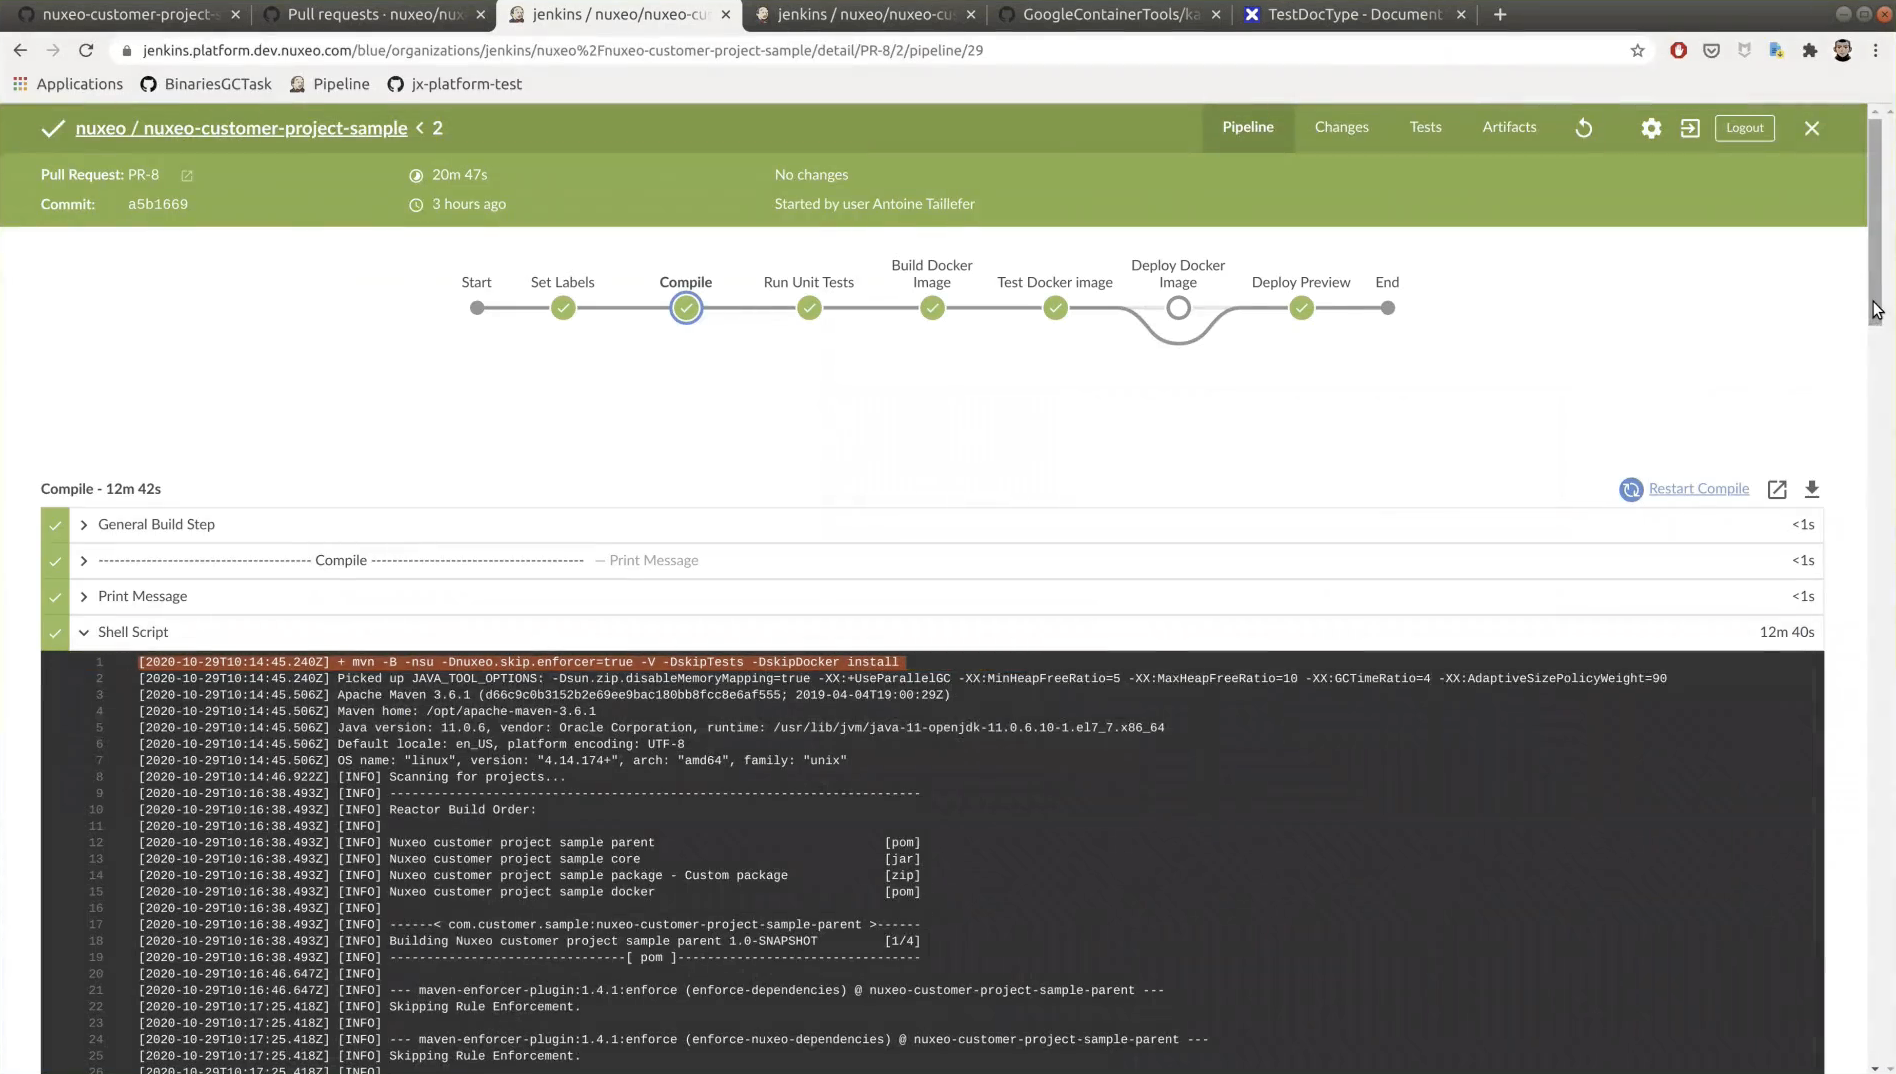Click the Restart Compile circular icon
This screenshot has width=1896, height=1074.
coord(1631,489)
